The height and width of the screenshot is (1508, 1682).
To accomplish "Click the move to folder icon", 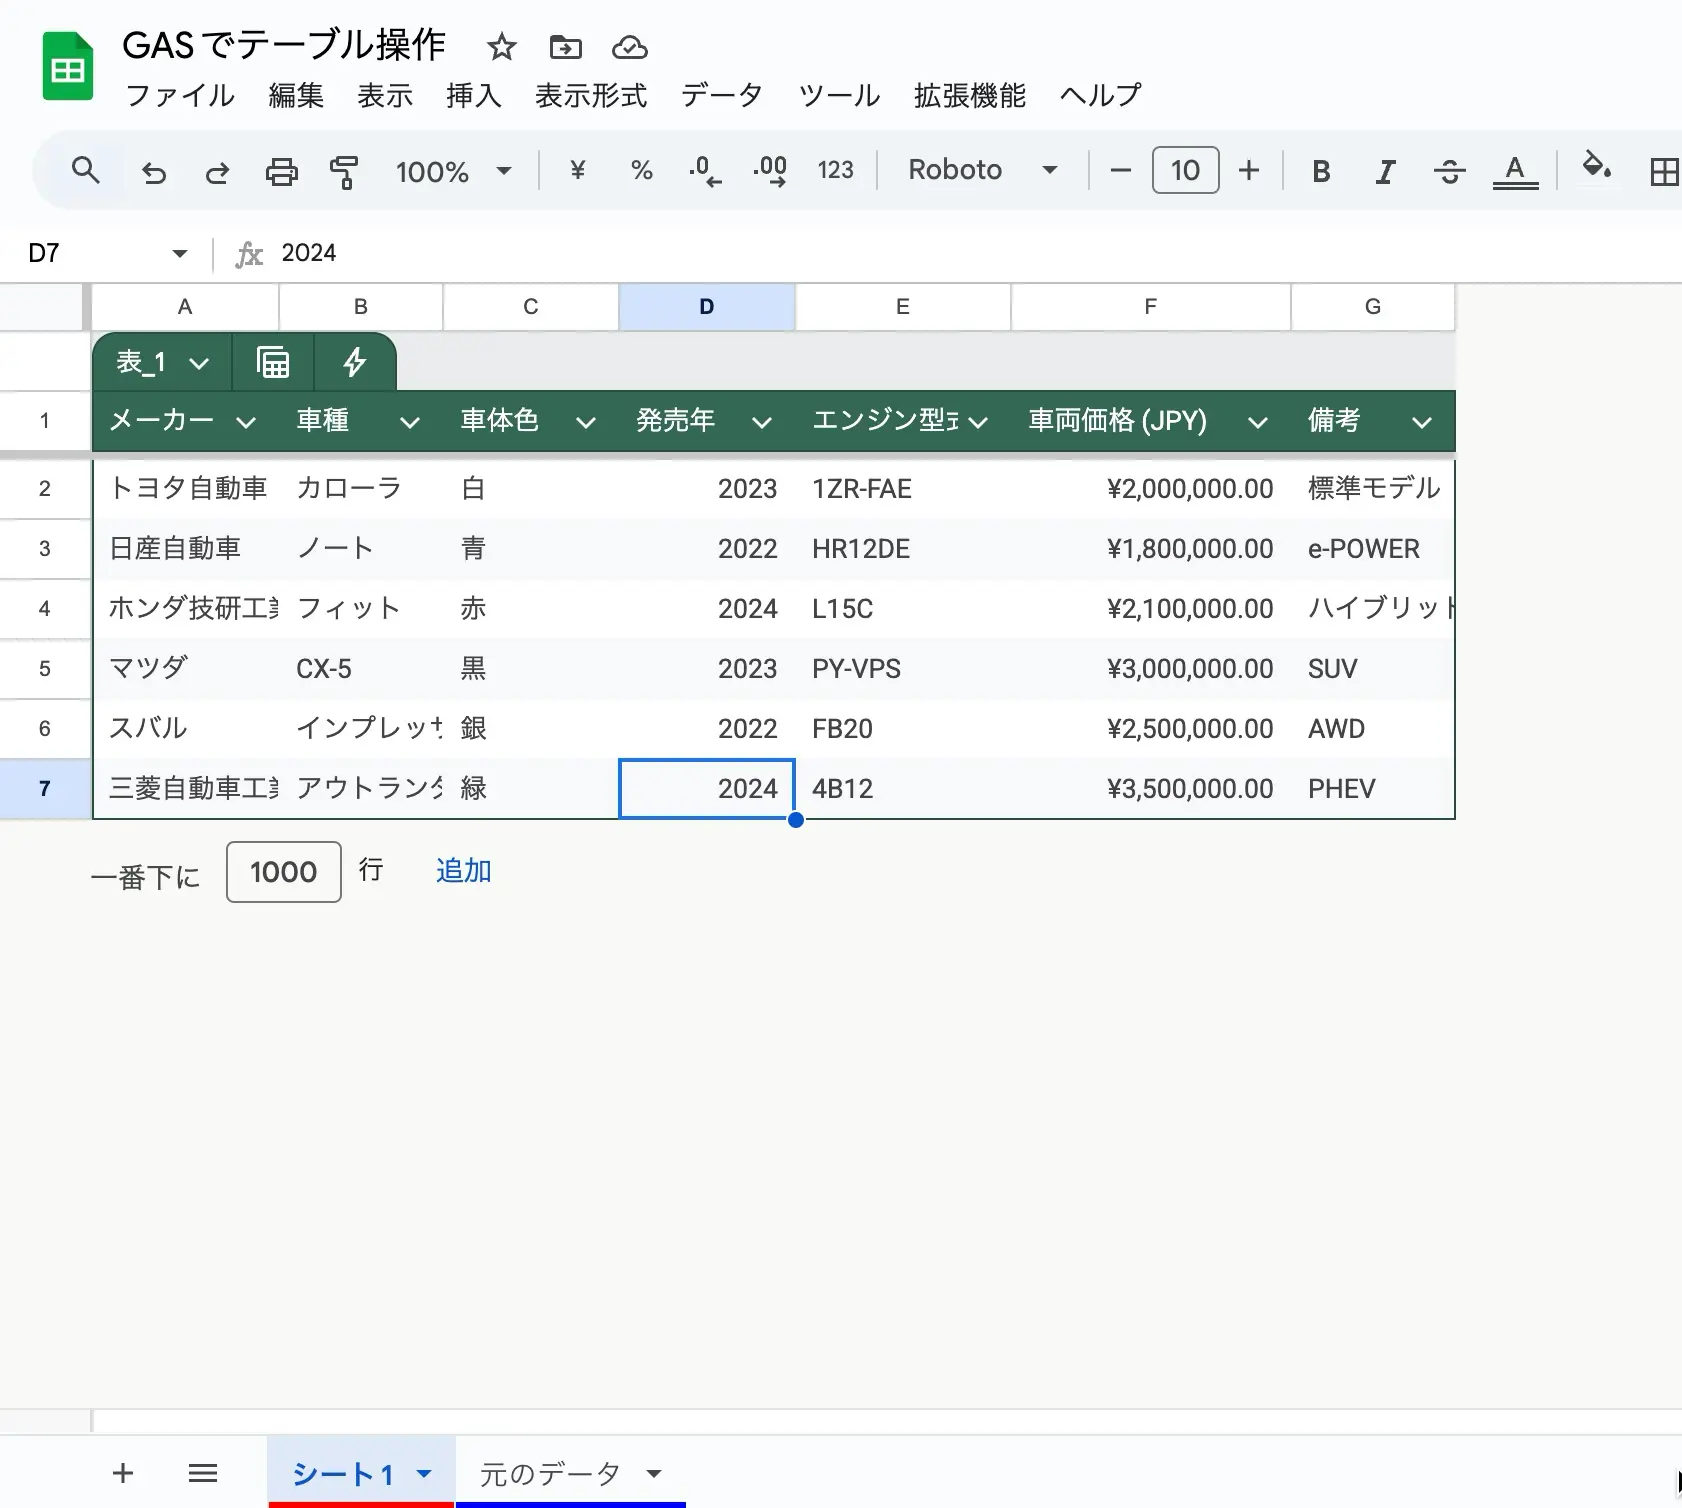I will point(565,47).
